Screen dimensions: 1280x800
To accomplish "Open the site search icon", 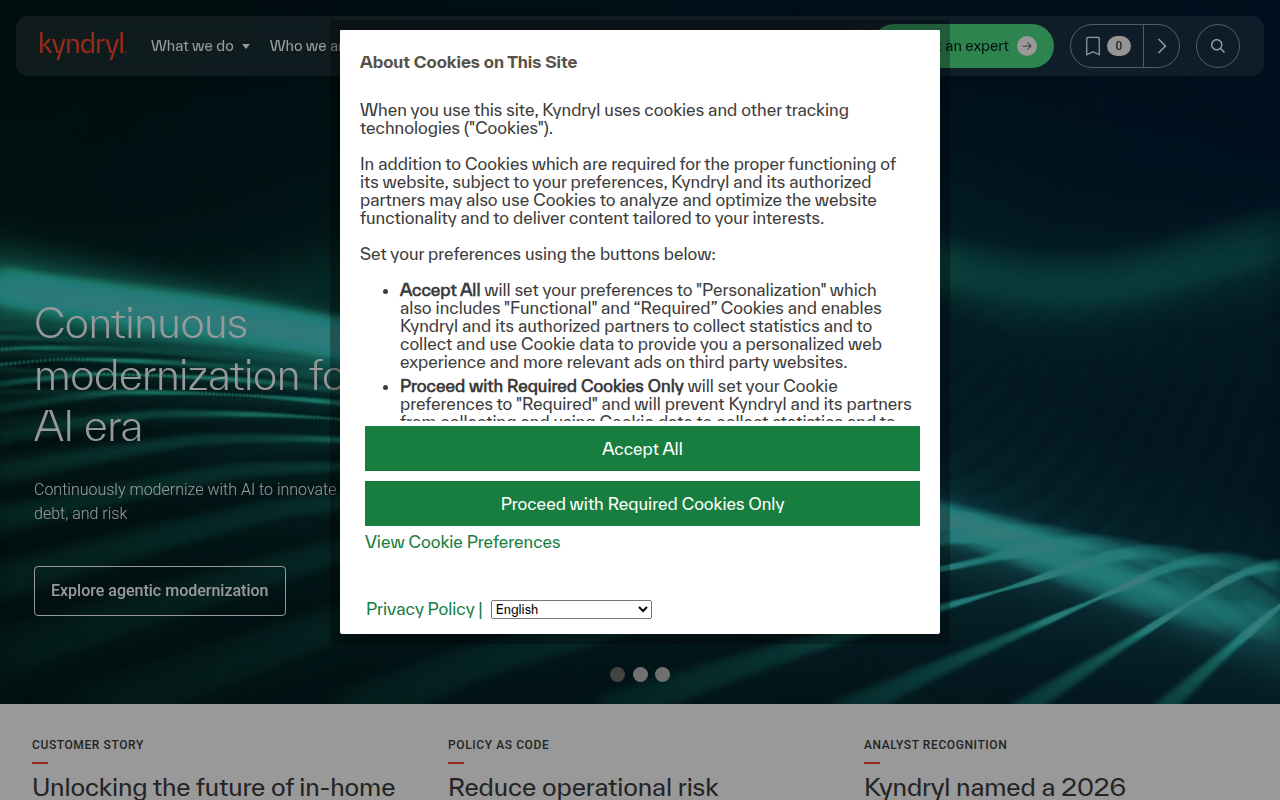I will coord(1218,46).
